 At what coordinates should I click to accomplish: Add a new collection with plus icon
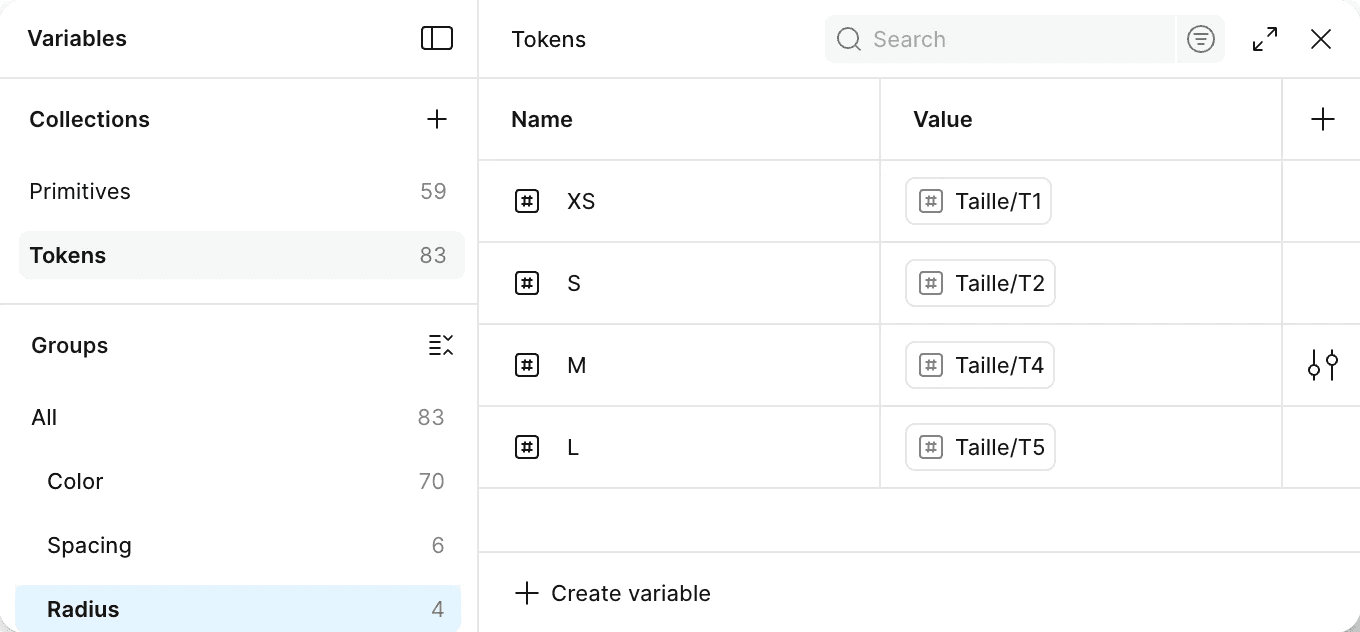[437, 120]
